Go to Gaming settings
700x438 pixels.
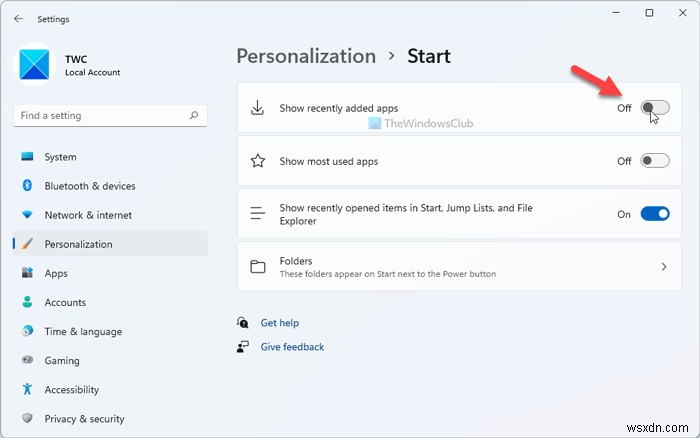coord(110,360)
